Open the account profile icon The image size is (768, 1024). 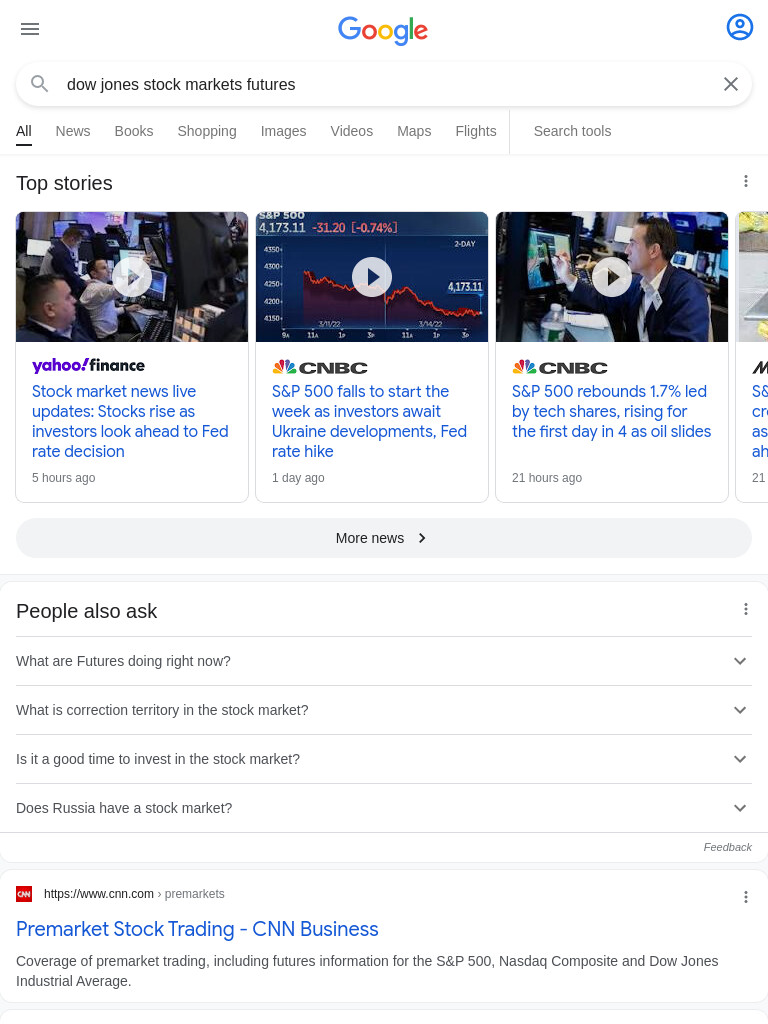pos(739,27)
